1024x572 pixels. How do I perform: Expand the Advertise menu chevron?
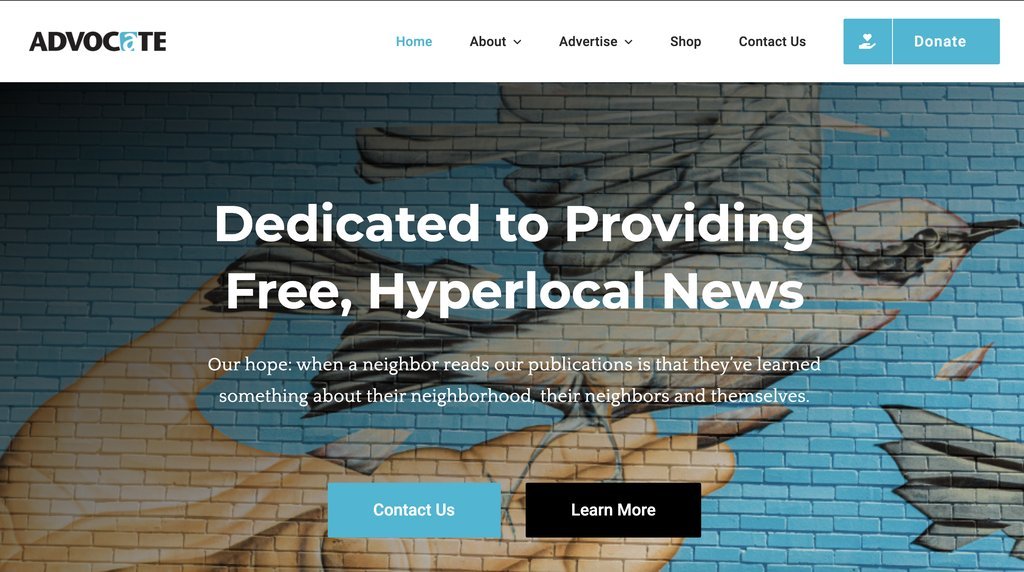coord(628,42)
